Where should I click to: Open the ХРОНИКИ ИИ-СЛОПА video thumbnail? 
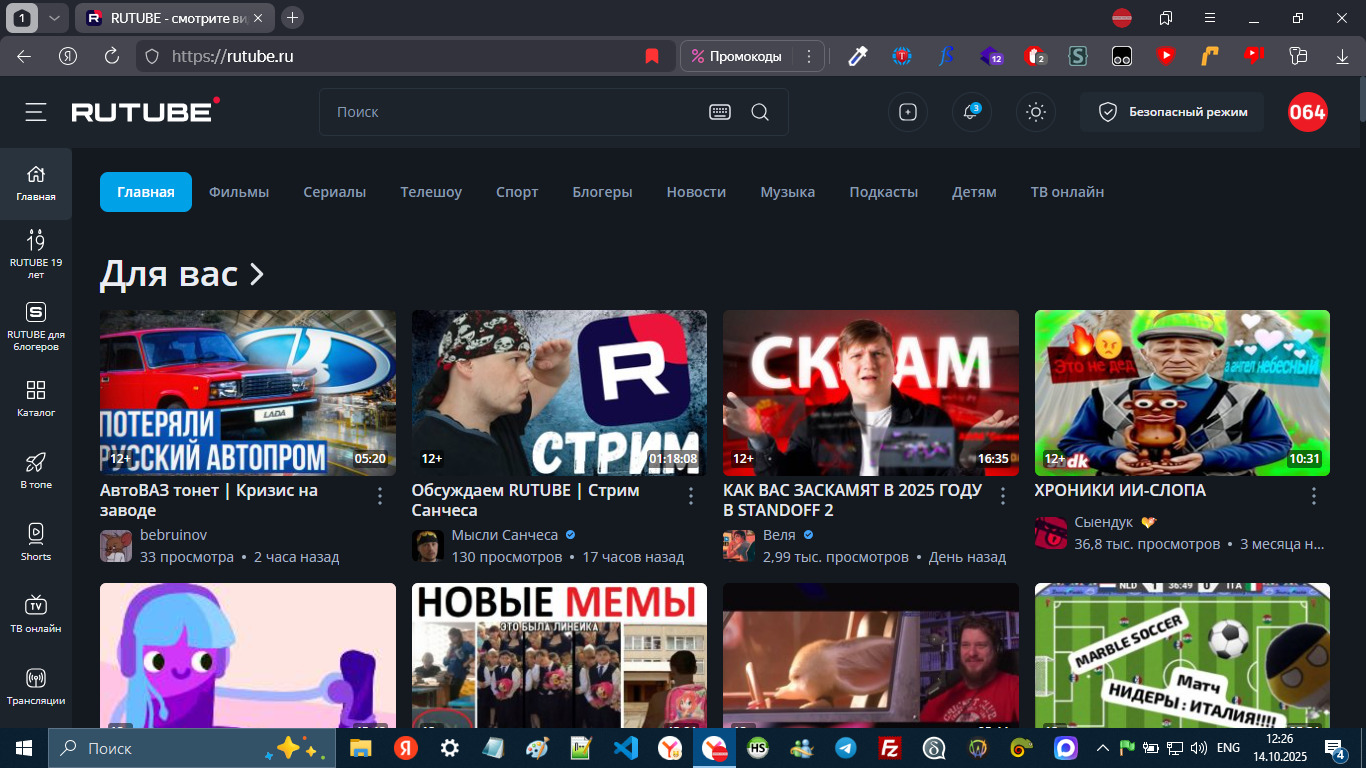(x=1182, y=392)
